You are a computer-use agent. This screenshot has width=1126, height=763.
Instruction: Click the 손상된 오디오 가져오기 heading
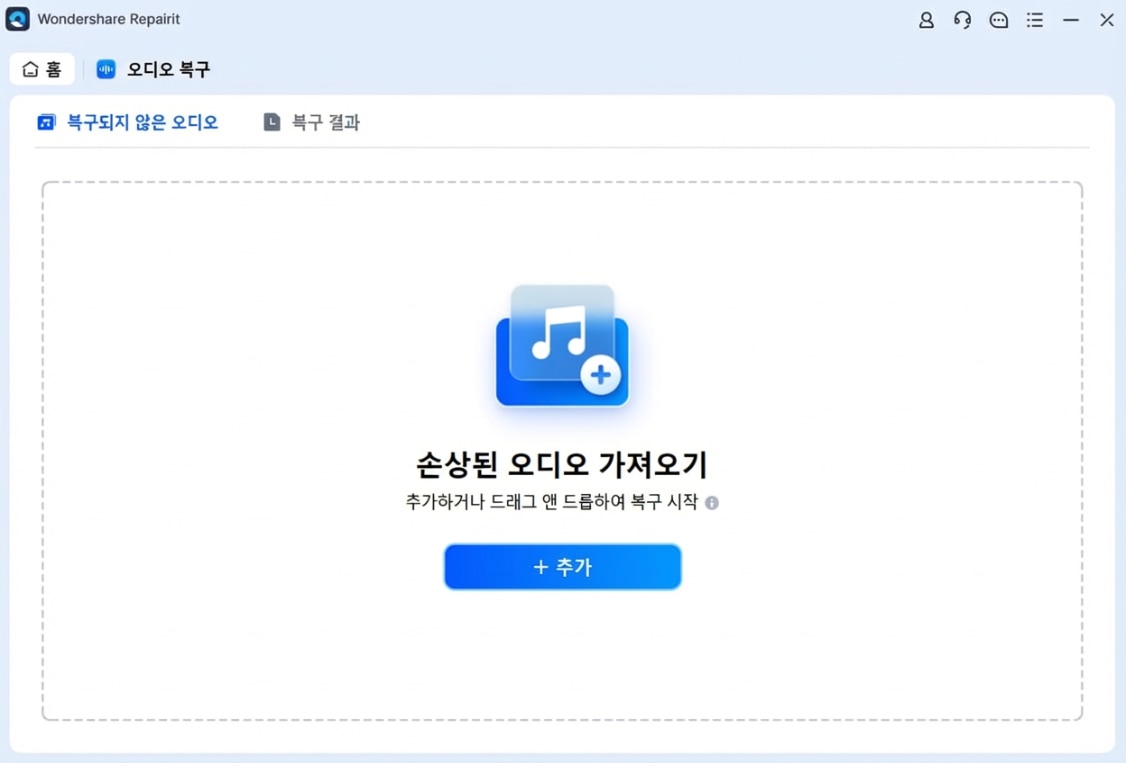(562, 463)
